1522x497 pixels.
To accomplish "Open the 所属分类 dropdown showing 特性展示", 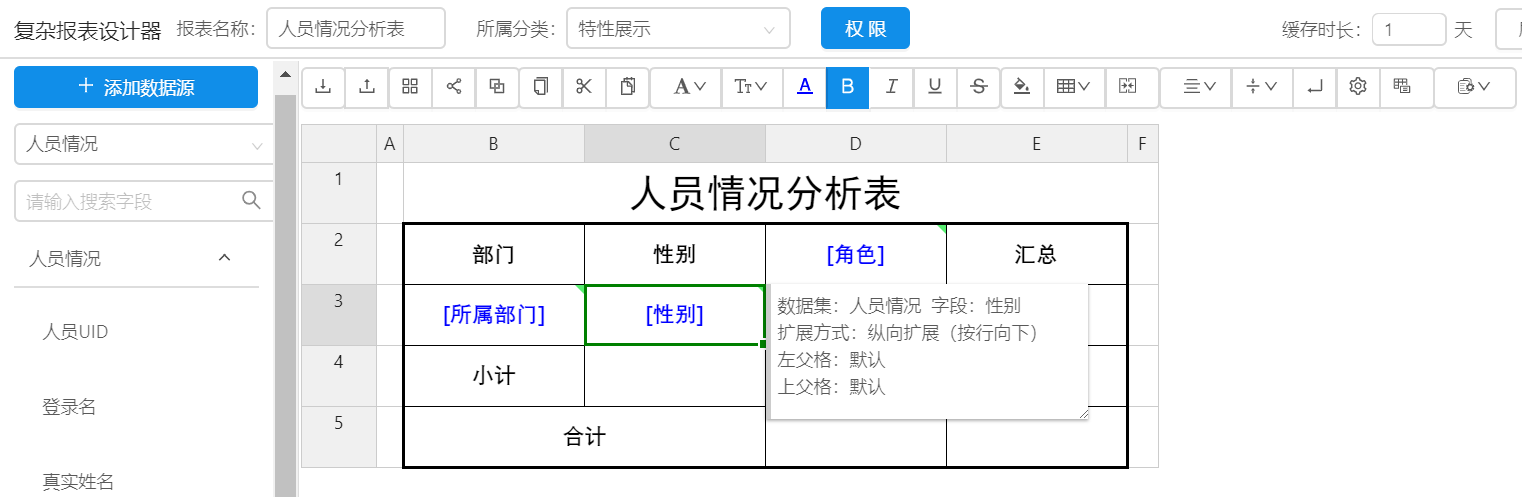I will 677,29.
